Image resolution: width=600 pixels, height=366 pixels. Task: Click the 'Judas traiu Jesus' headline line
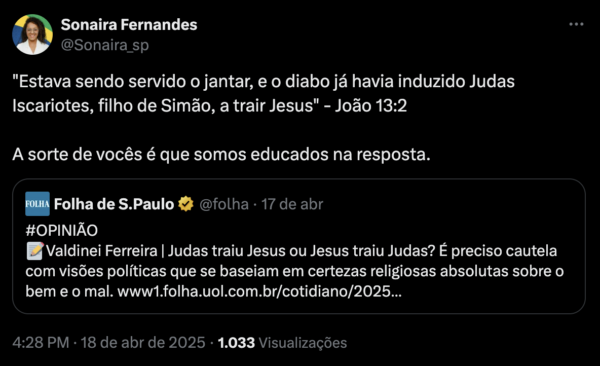tap(292, 251)
